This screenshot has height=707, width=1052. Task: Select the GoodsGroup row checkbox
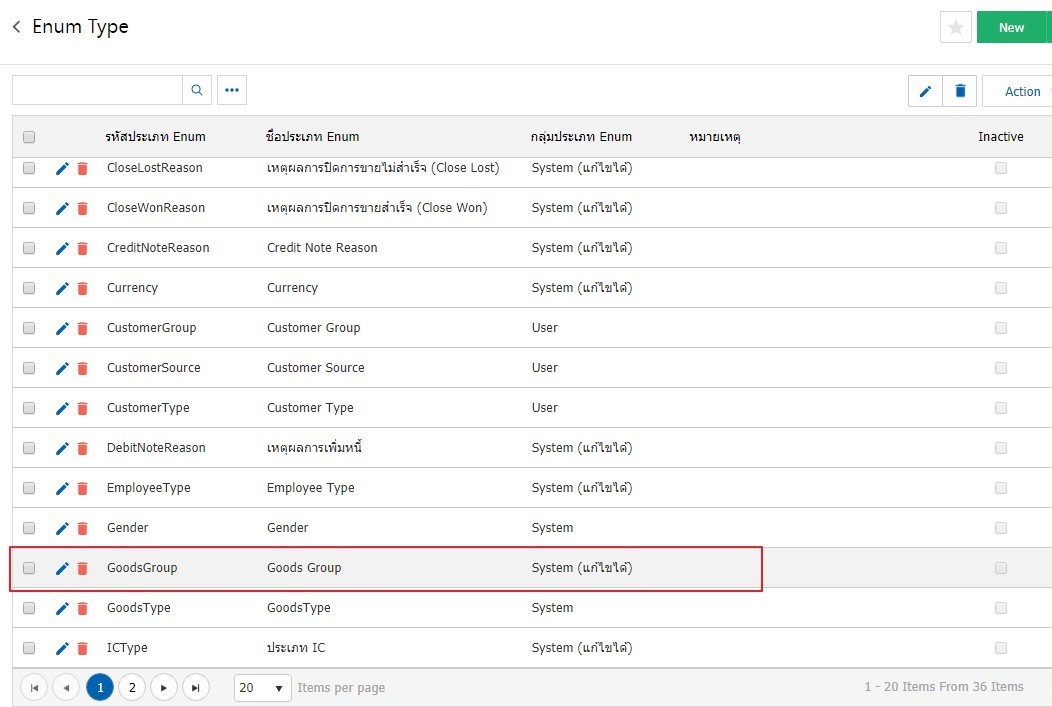pyautogui.click(x=29, y=568)
